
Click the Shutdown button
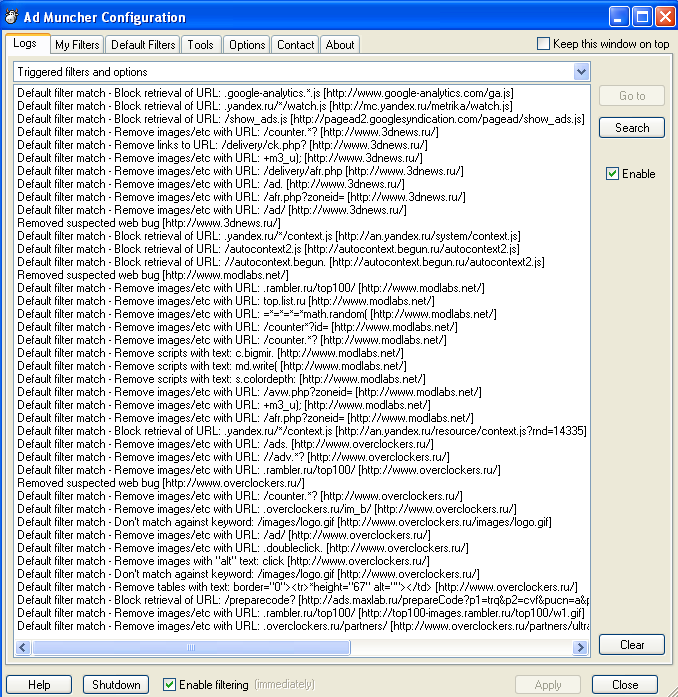pos(116,685)
